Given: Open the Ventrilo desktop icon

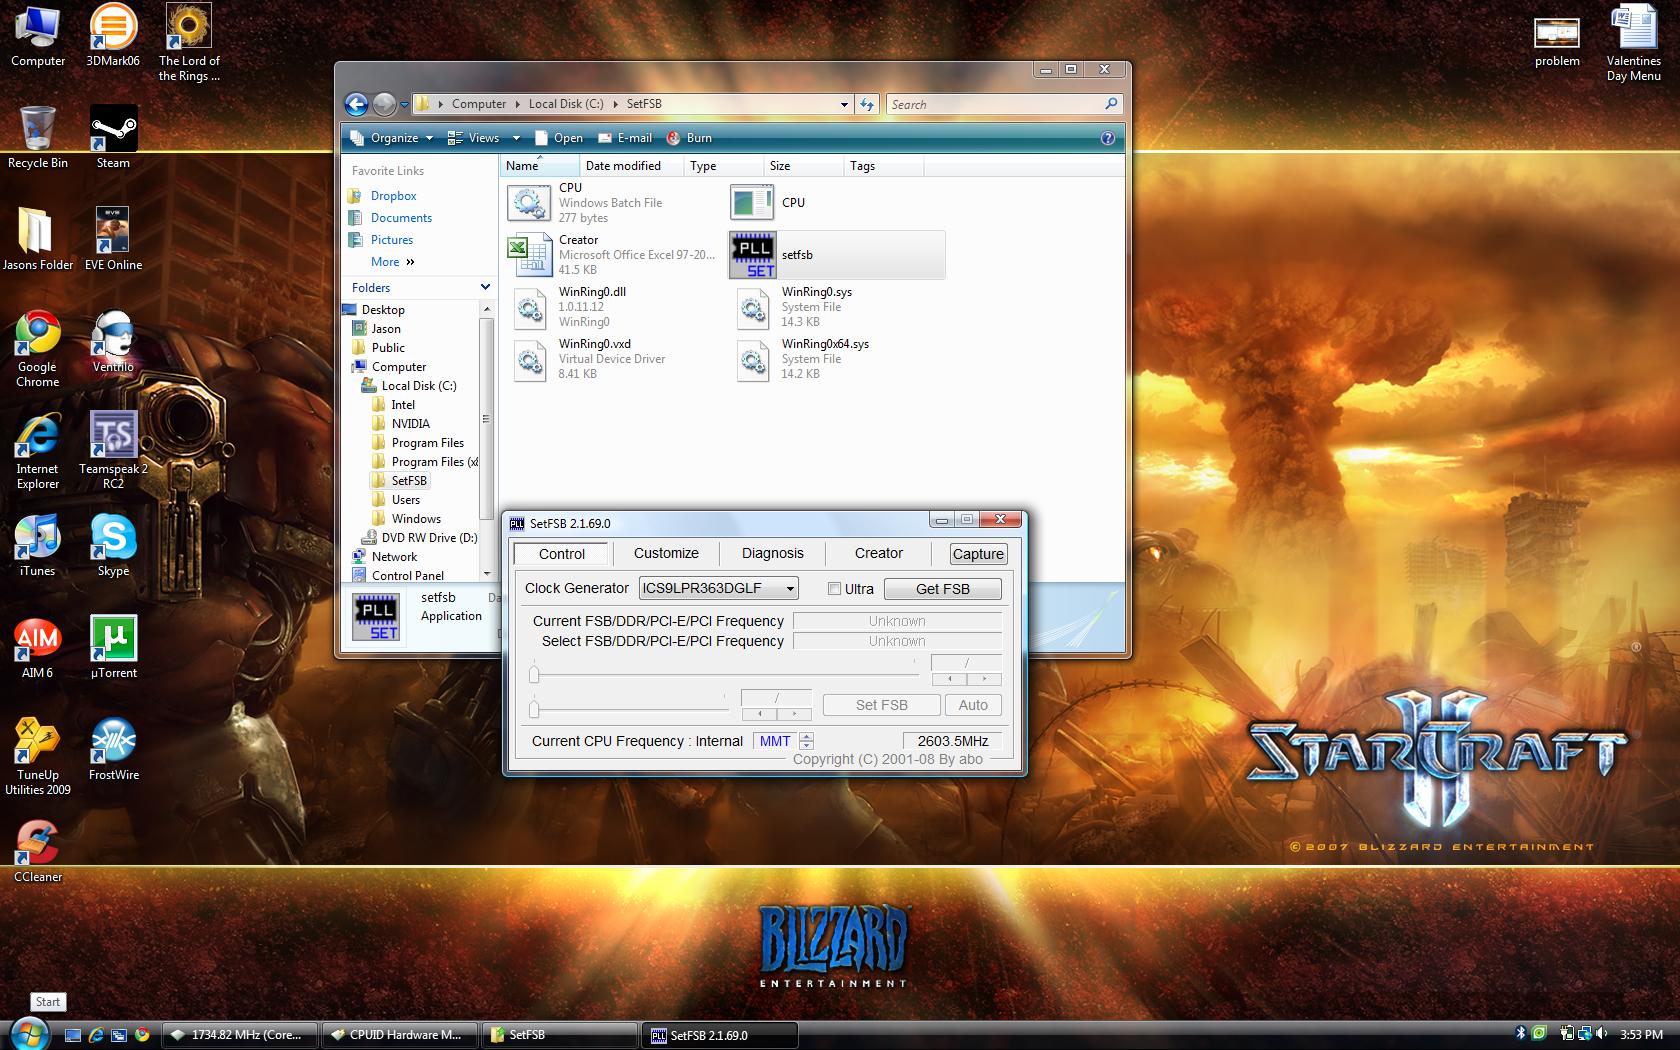Looking at the screenshot, I should coord(113,341).
